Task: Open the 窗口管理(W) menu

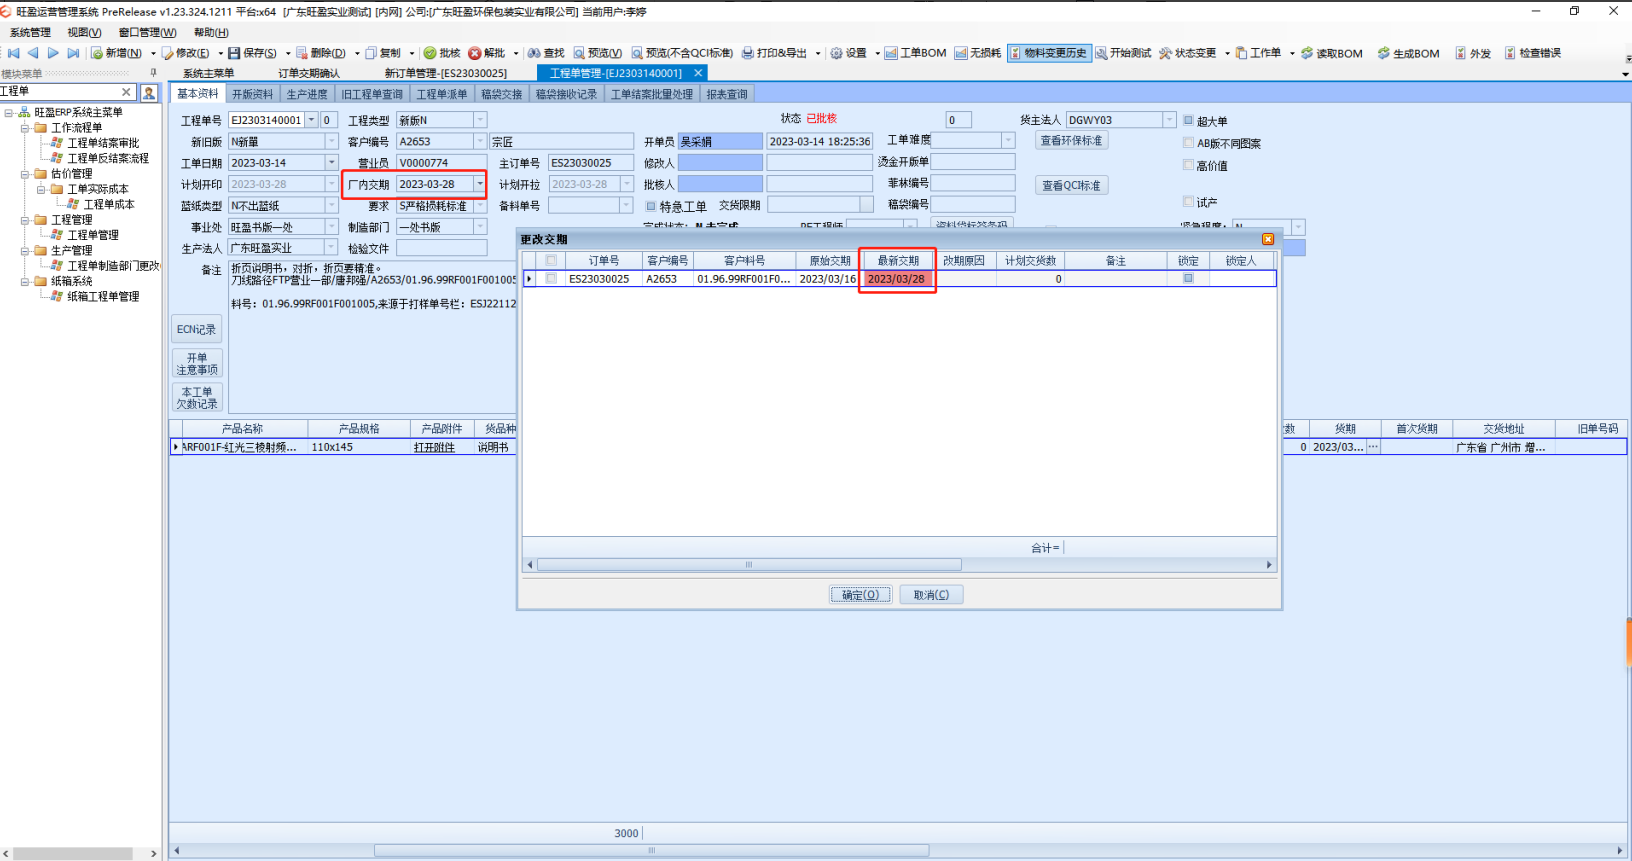Action: pos(147,32)
